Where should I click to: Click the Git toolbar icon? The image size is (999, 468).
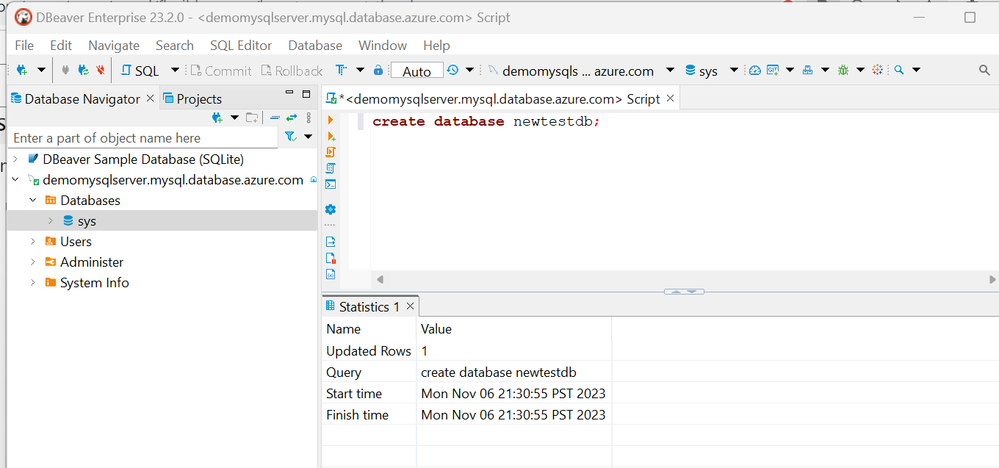tap(773, 70)
